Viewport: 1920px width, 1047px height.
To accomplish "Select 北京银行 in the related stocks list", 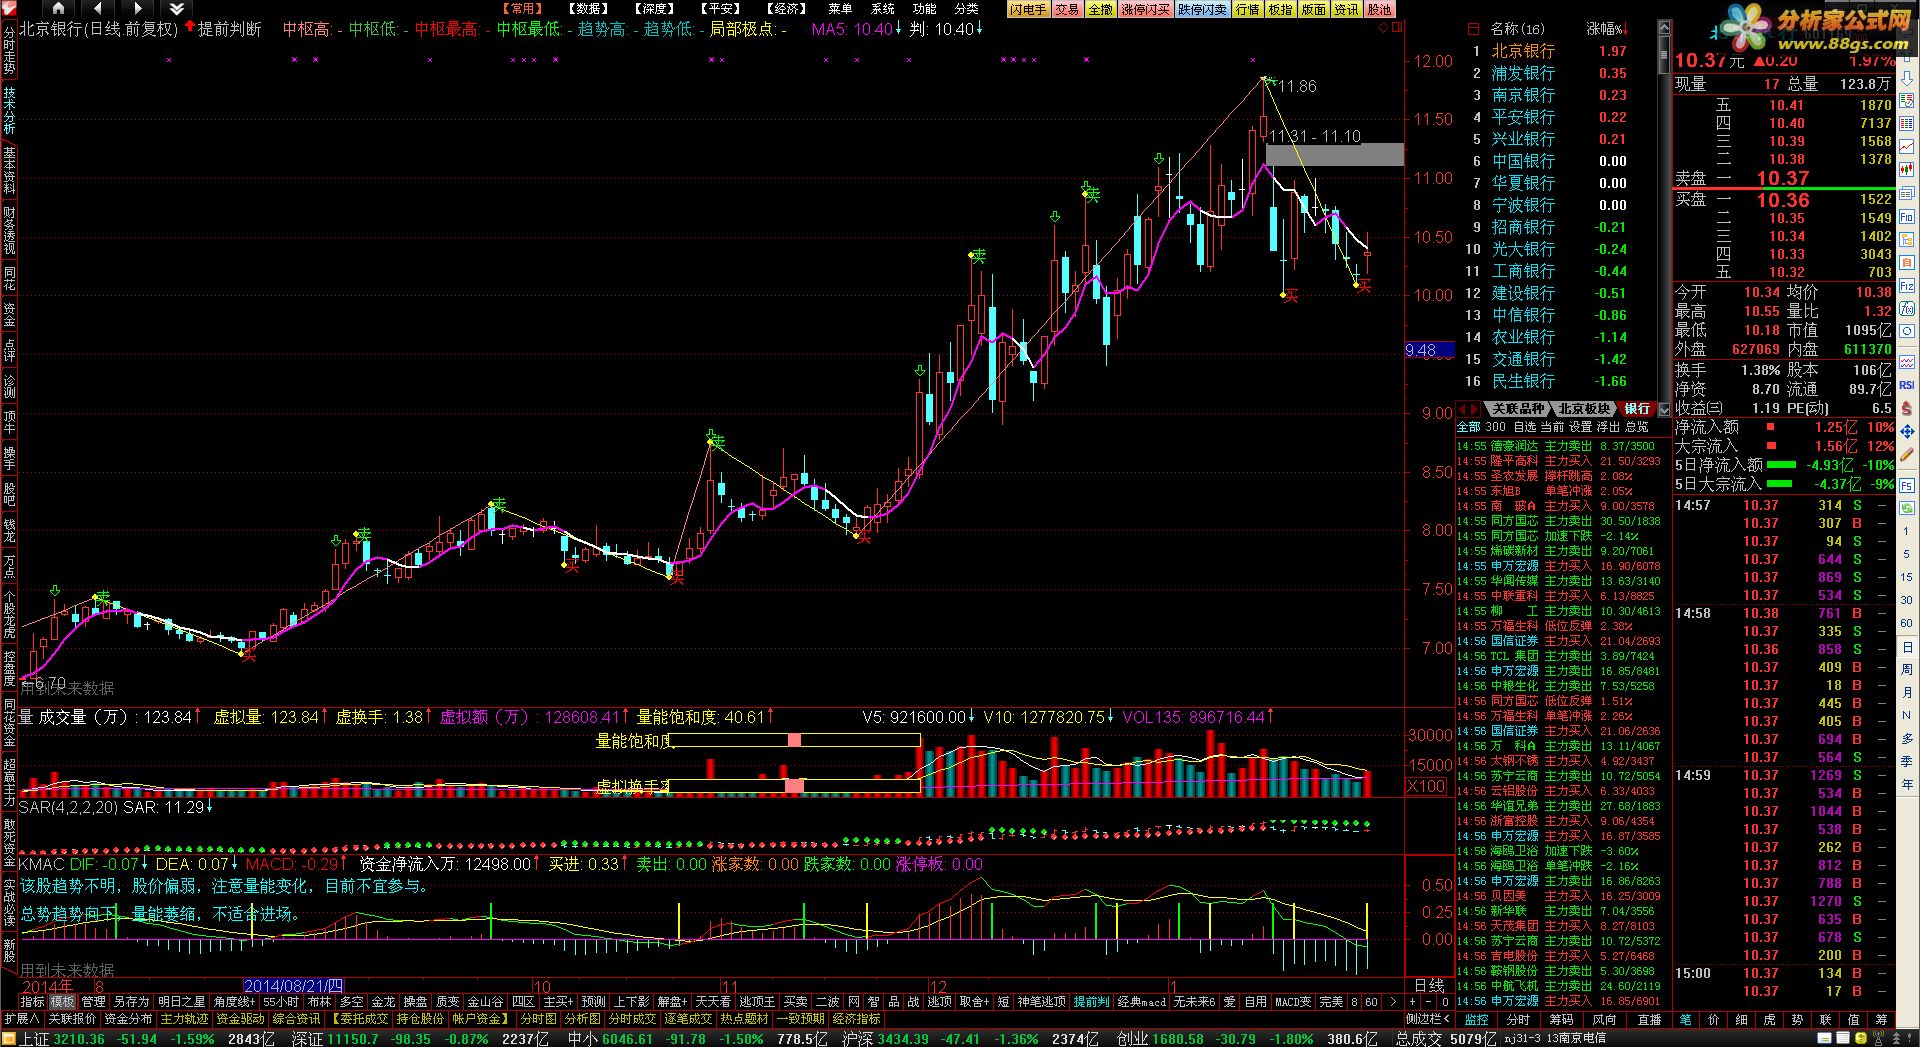I will (1523, 51).
